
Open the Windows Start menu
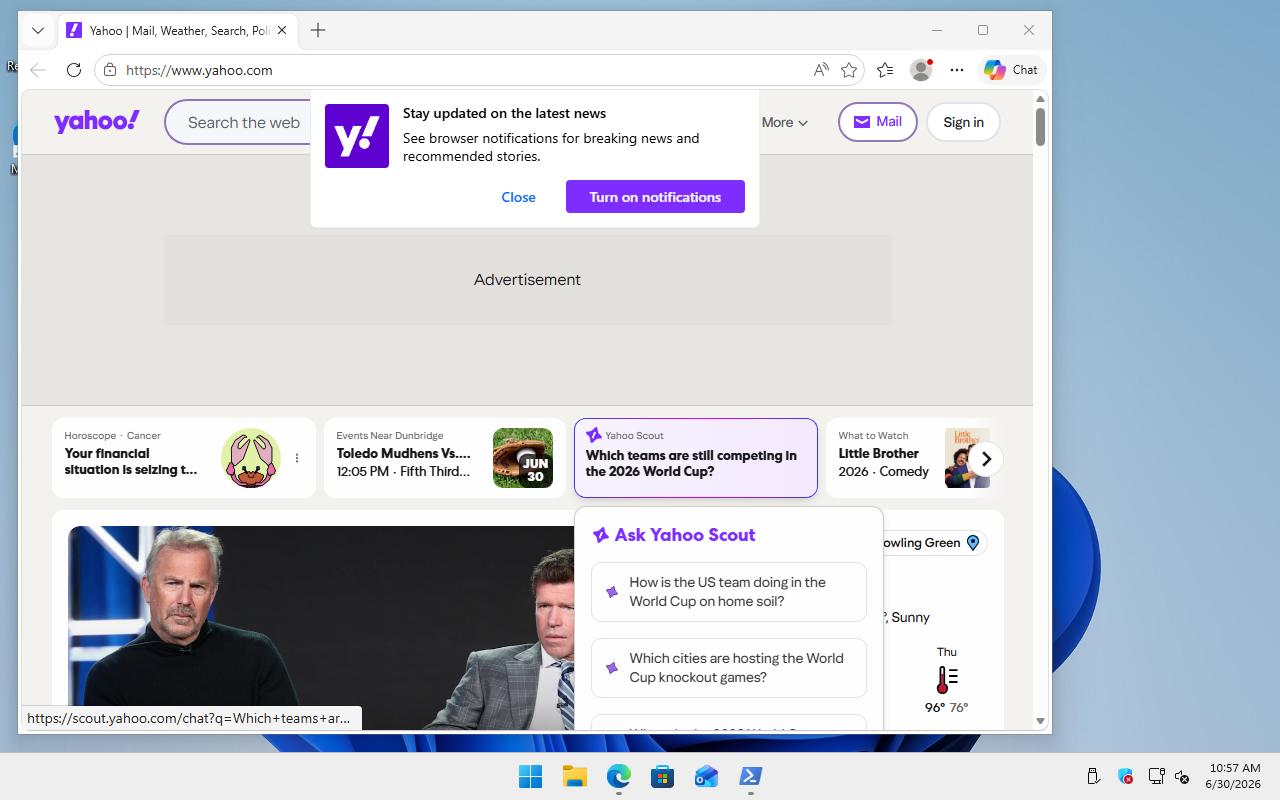tap(530, 776)
